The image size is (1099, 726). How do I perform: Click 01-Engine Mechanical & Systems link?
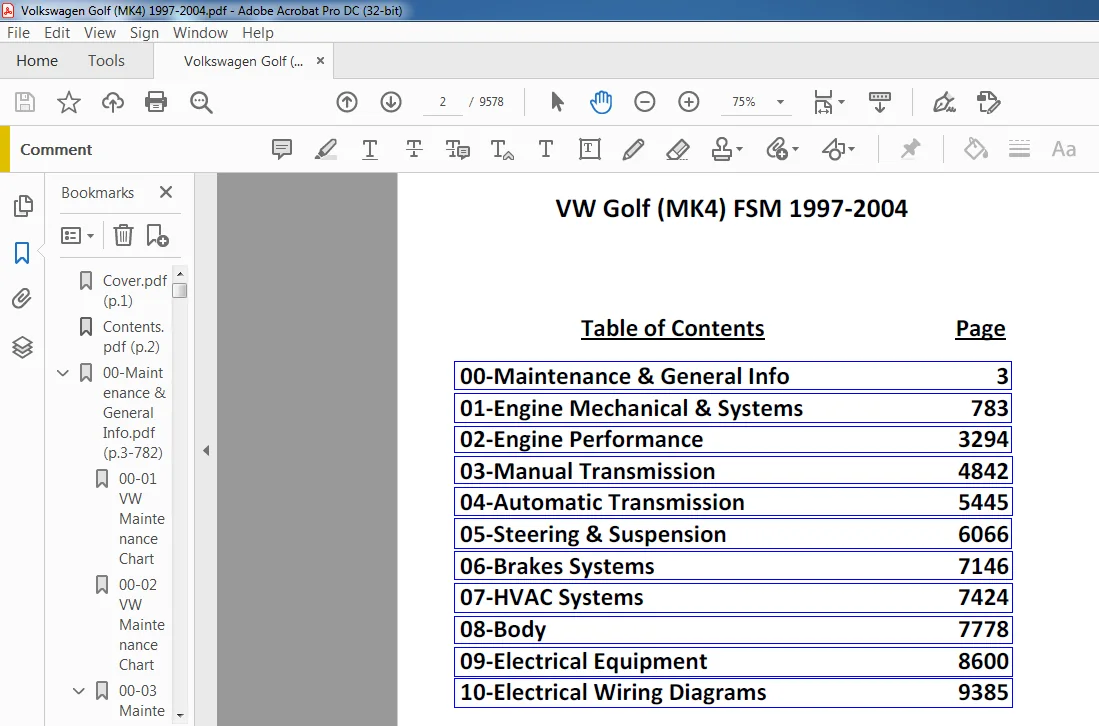click(733, 408)
